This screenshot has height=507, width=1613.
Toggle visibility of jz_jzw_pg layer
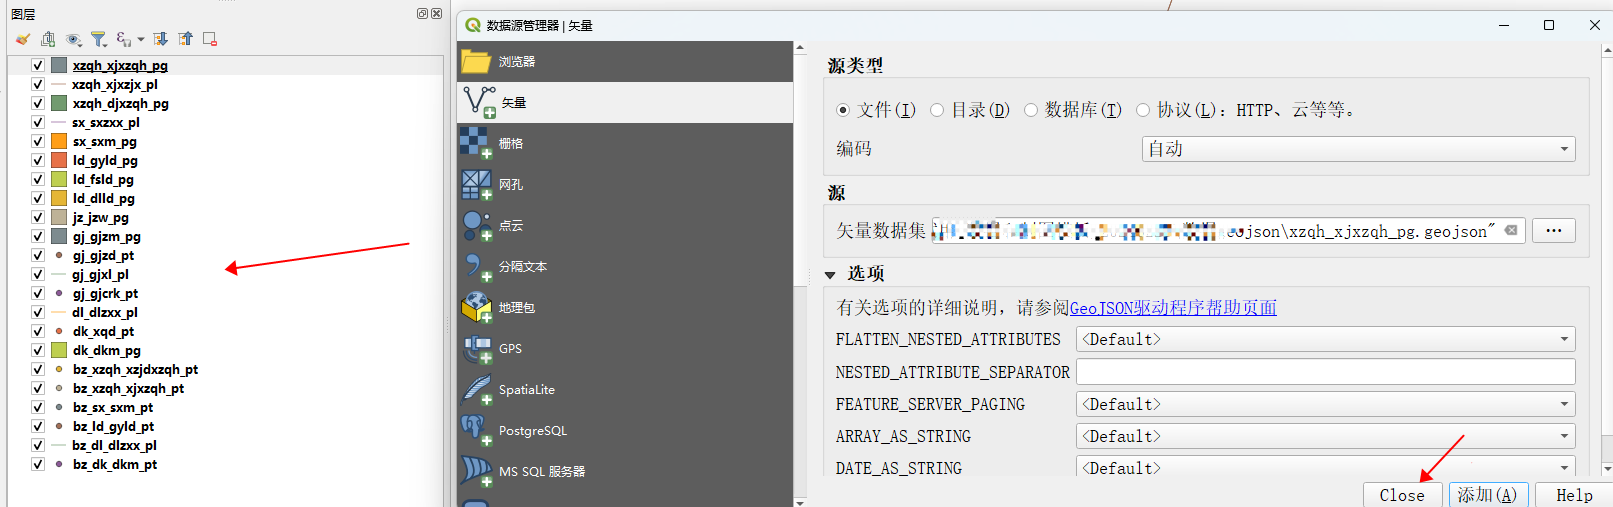click(x=37, y=217)
